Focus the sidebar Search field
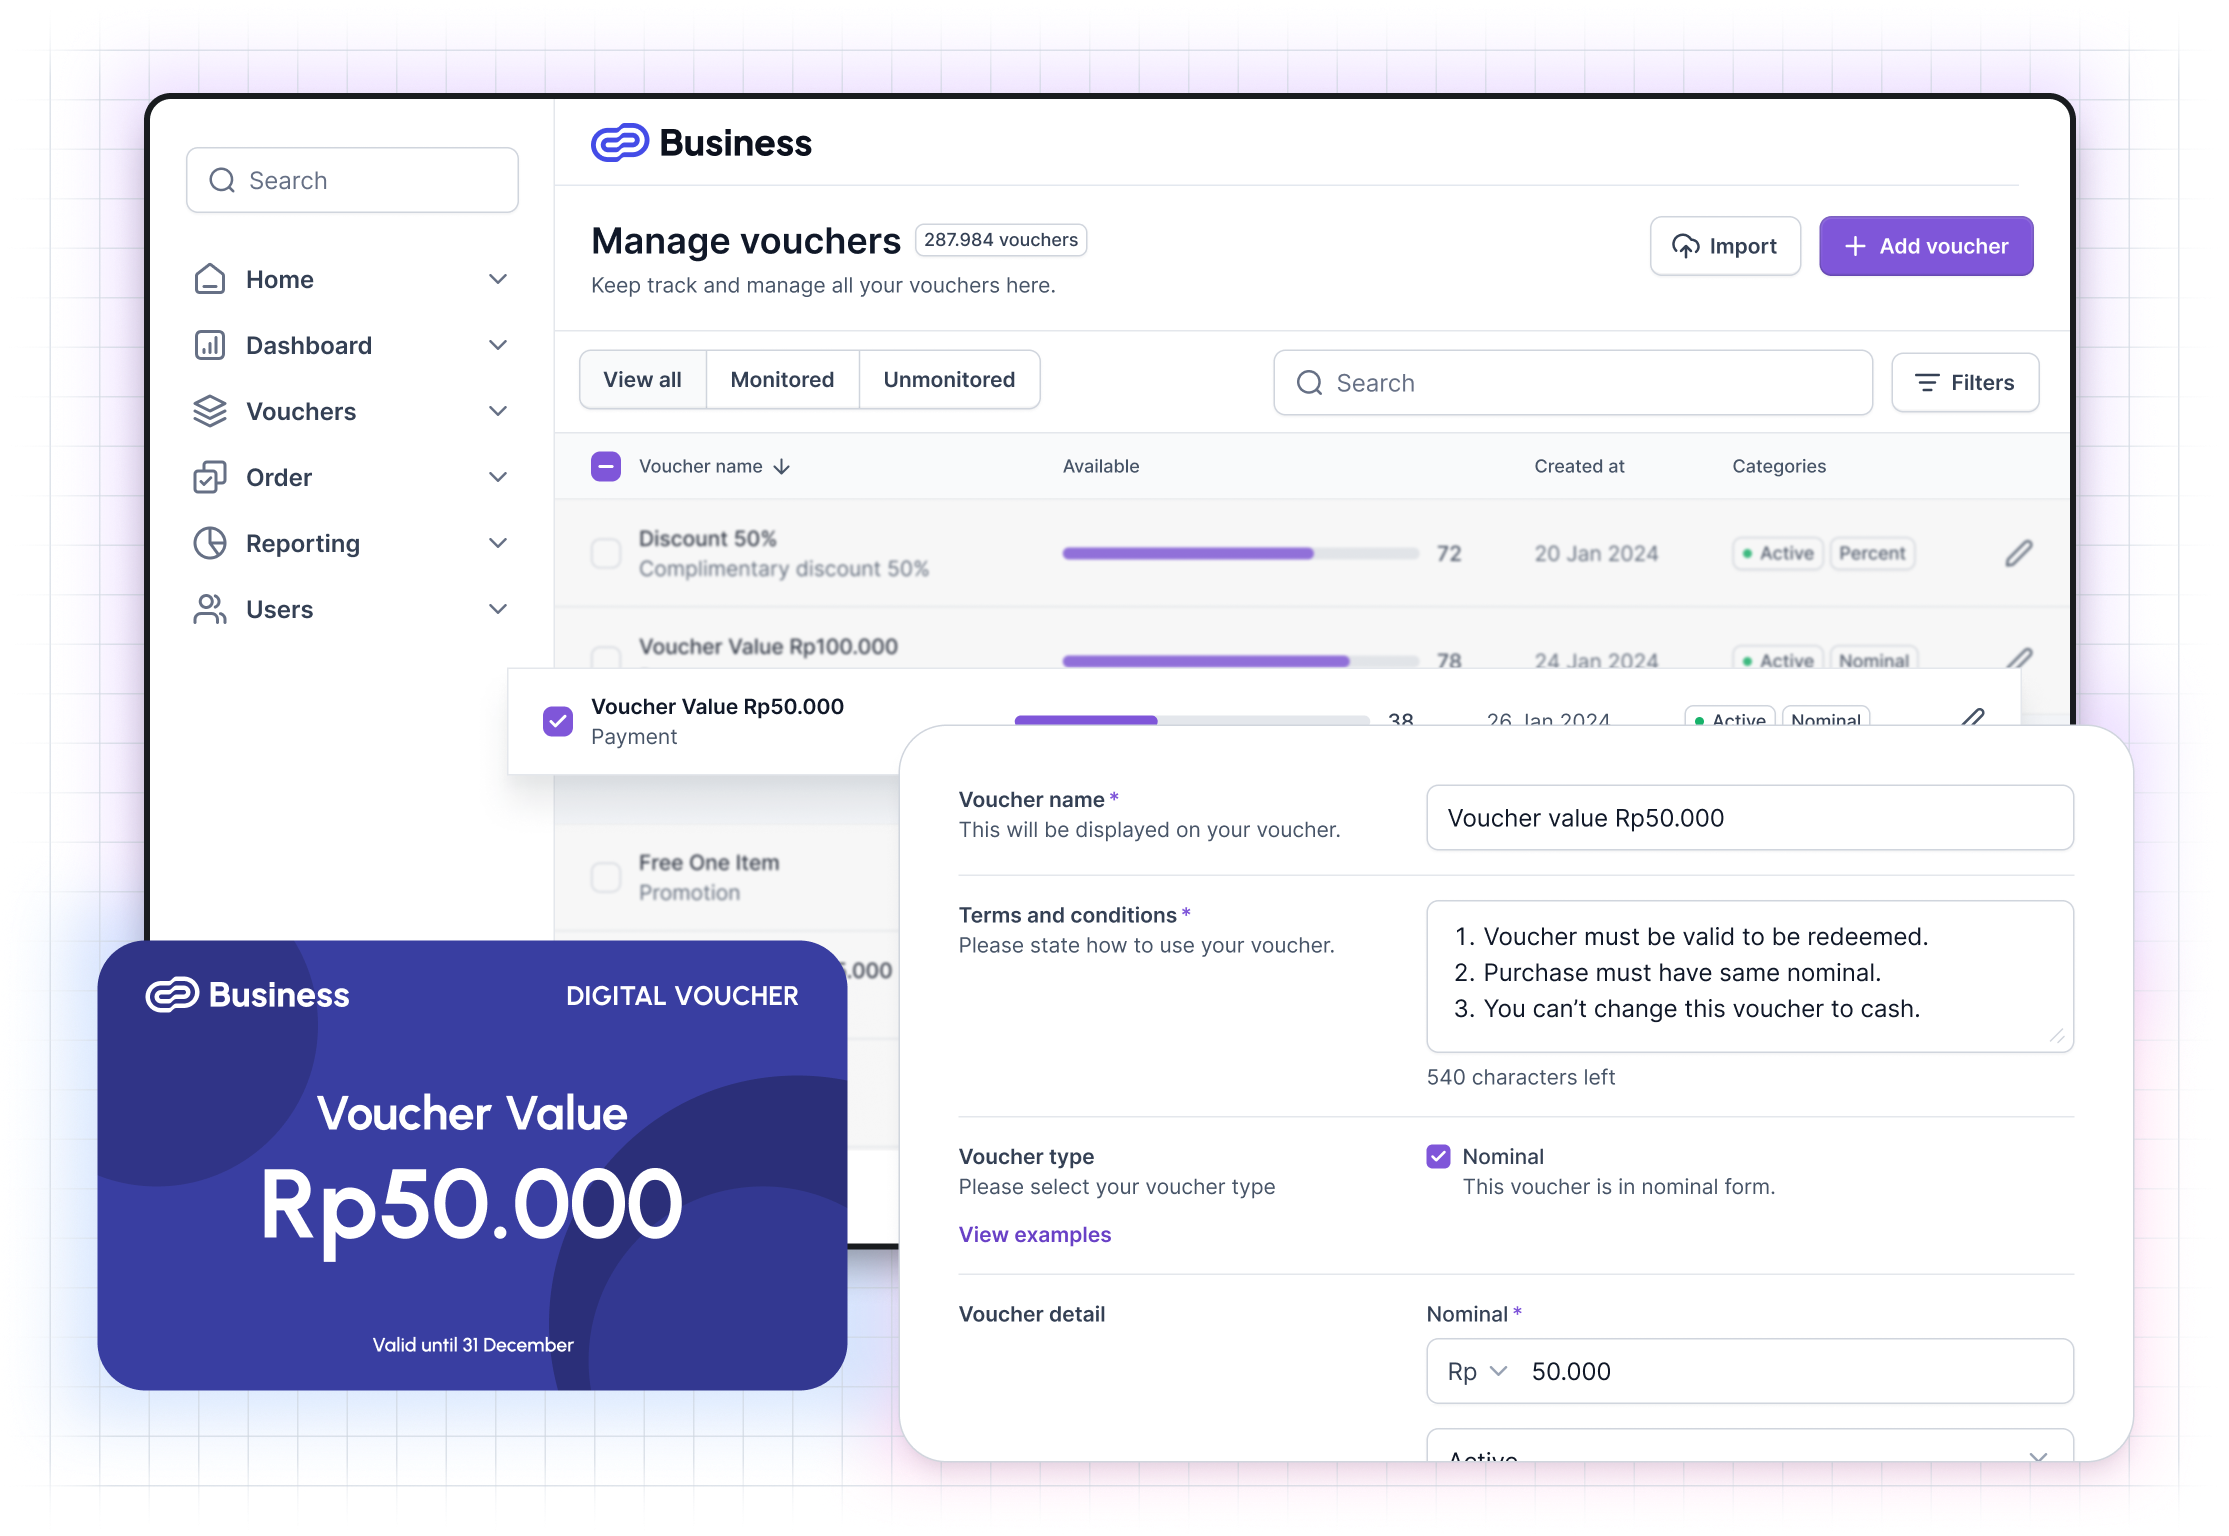Image resolution: width=2229 pixels, height=1536 pixels. click(x=352, y=180)
